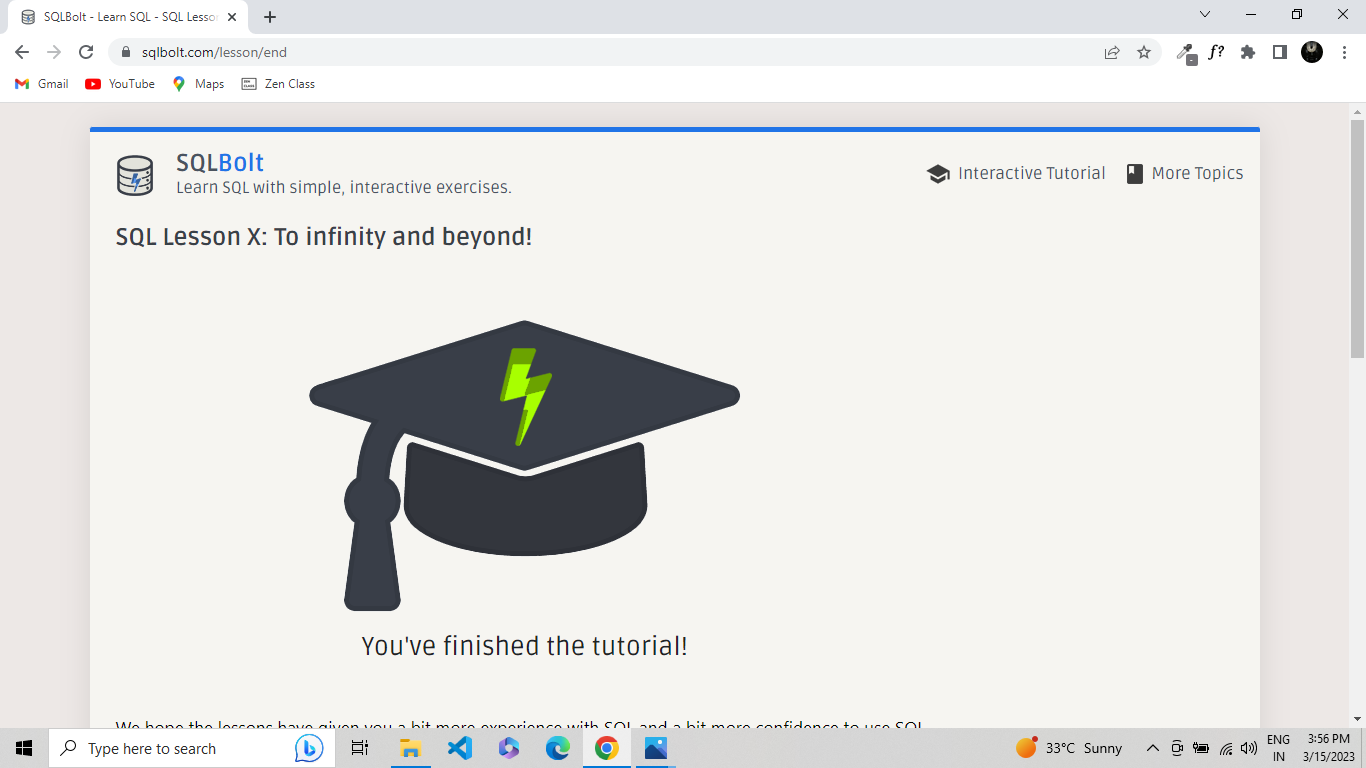Open the Windows Start menu
The image size is (1366, 768).
[x=24, y=748]
